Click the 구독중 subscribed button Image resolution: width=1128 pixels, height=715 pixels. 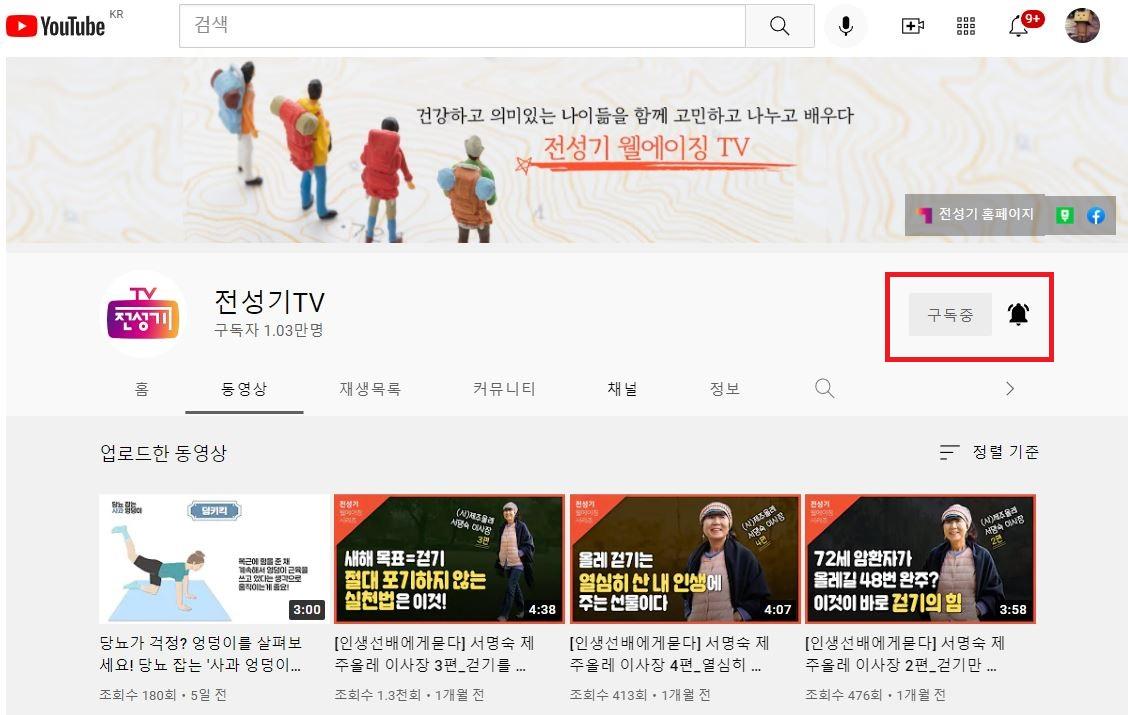950,314
